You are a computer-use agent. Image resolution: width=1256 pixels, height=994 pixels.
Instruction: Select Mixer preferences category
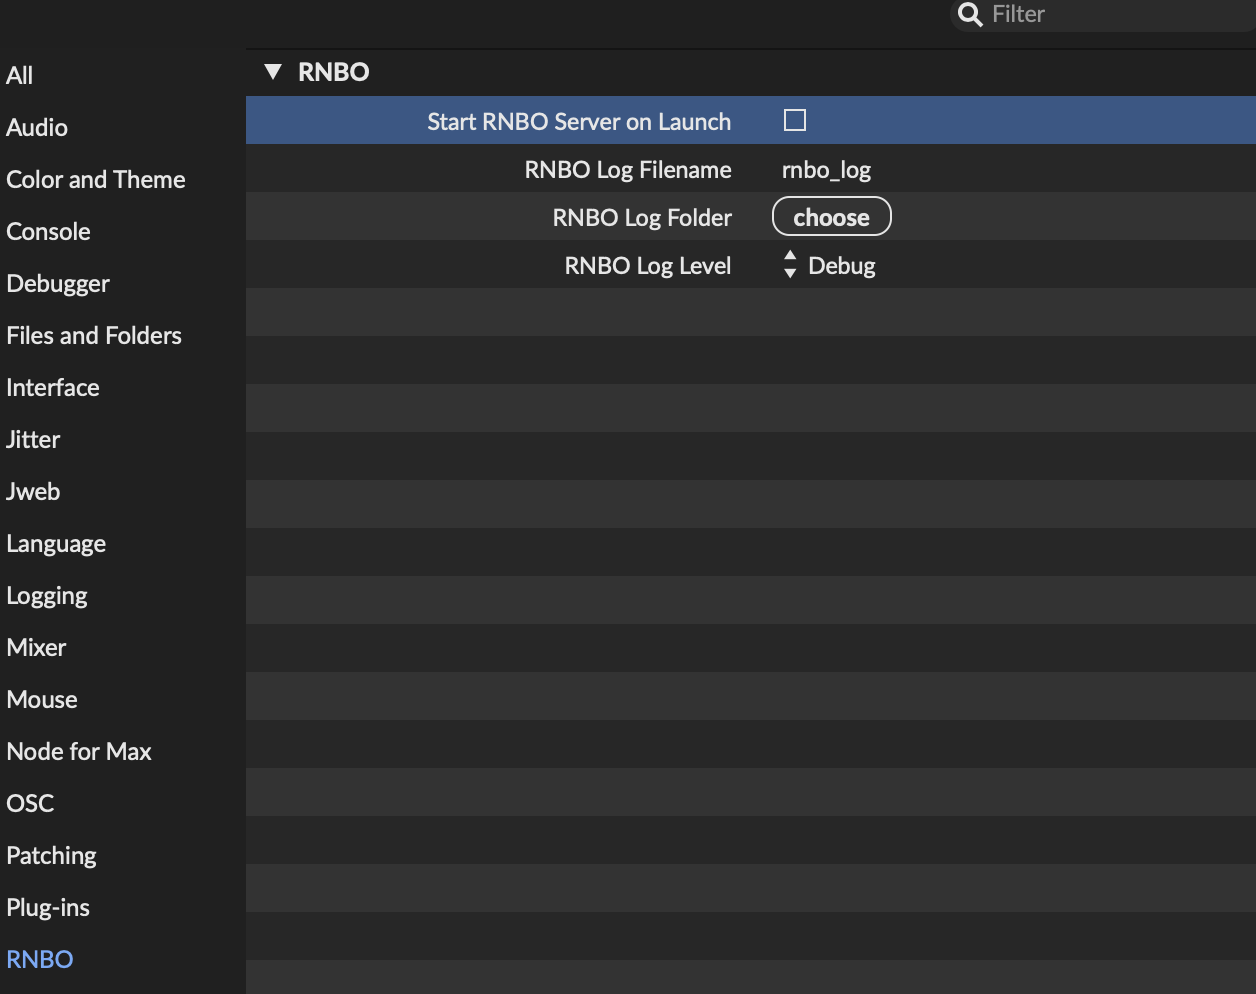[x=36, y=647]
